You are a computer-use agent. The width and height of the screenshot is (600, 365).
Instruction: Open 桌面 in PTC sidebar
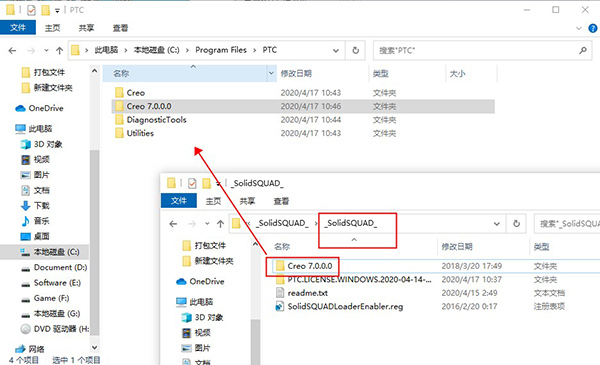[35, 236]
